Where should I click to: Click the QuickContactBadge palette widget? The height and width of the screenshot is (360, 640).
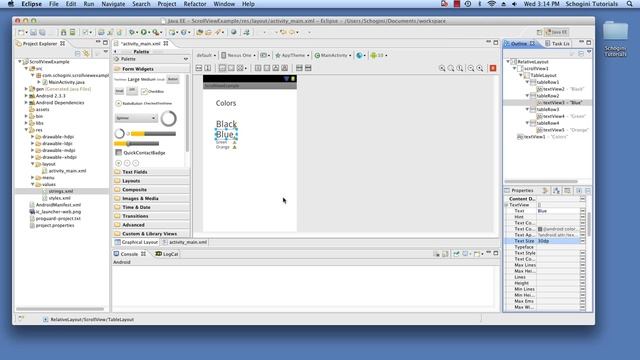click(140, 153)
